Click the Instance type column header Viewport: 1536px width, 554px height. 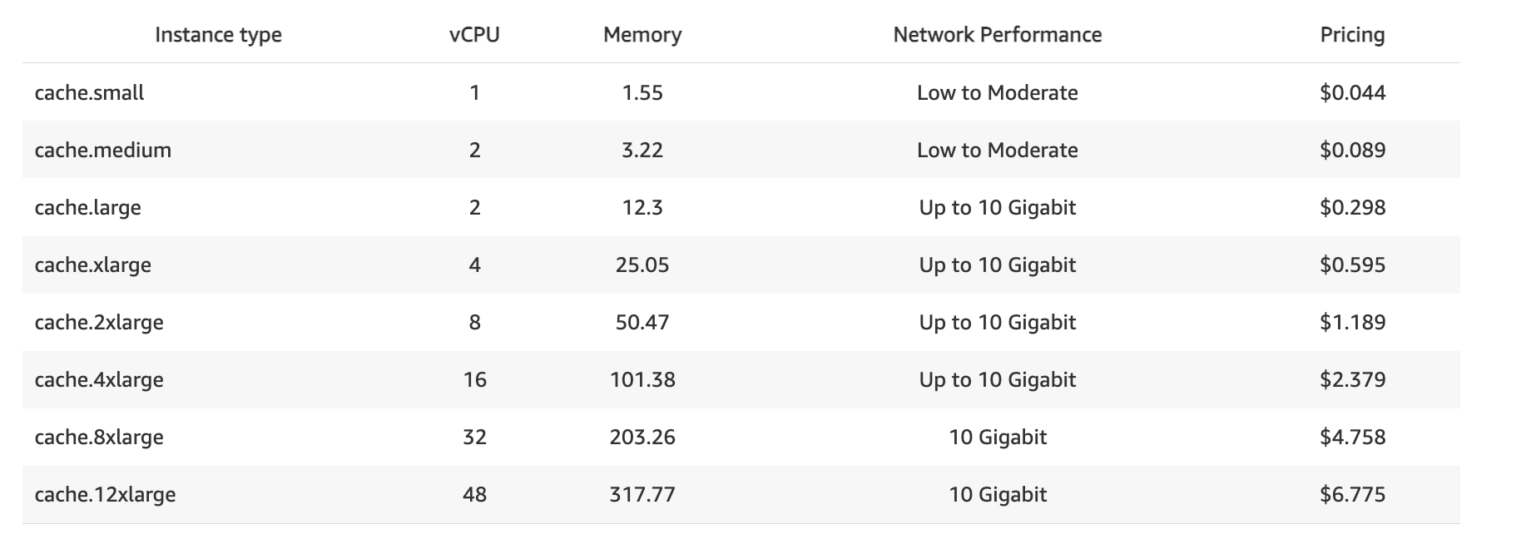tap(218, 35)
